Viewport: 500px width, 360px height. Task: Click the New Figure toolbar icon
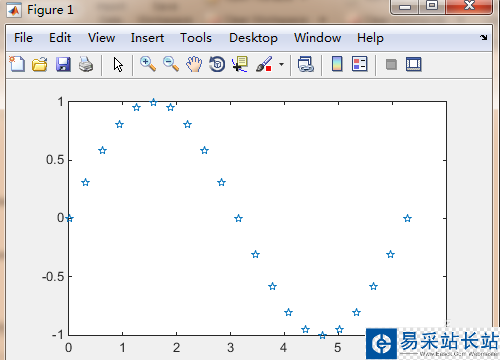point(17,64)
